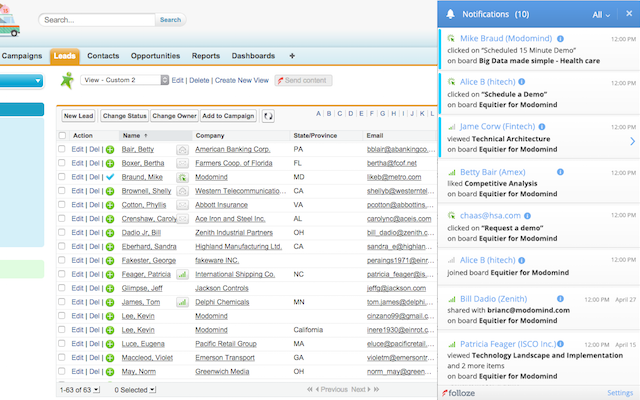Image resolution: width=640 pixels, height=400 pixels.
Task: Click green add icon in Bair, Betty row
Action: tap(110, 150)
